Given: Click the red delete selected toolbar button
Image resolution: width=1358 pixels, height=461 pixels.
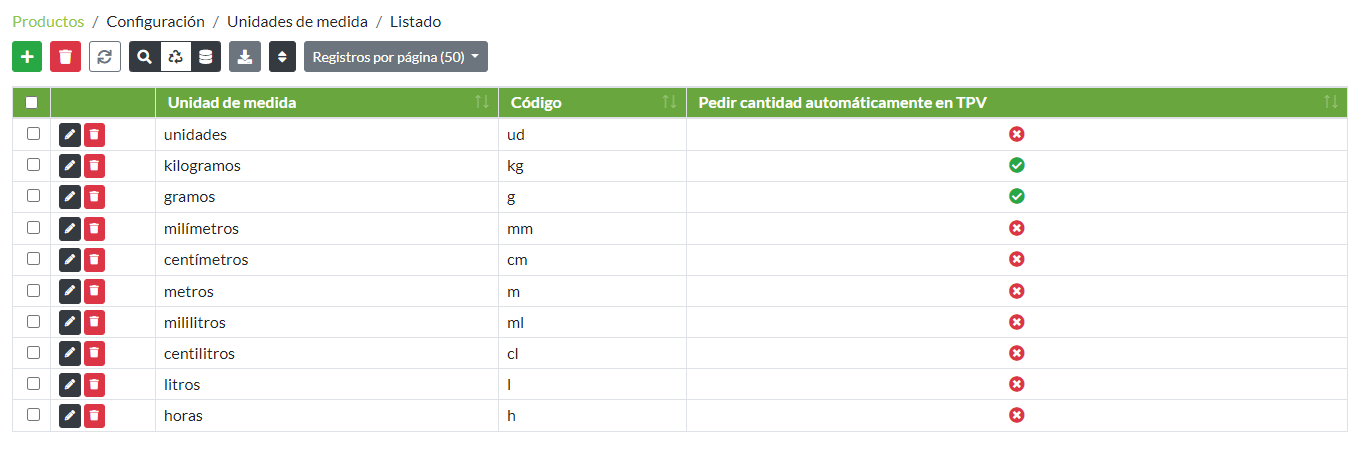Looking at the screenshot, I should tap(66, 57).
